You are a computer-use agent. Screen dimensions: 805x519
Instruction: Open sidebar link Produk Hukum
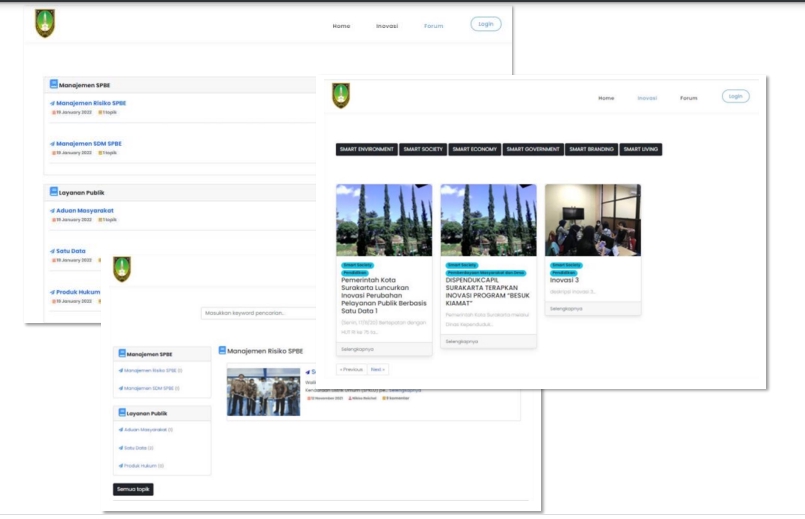tap(144, 466)
